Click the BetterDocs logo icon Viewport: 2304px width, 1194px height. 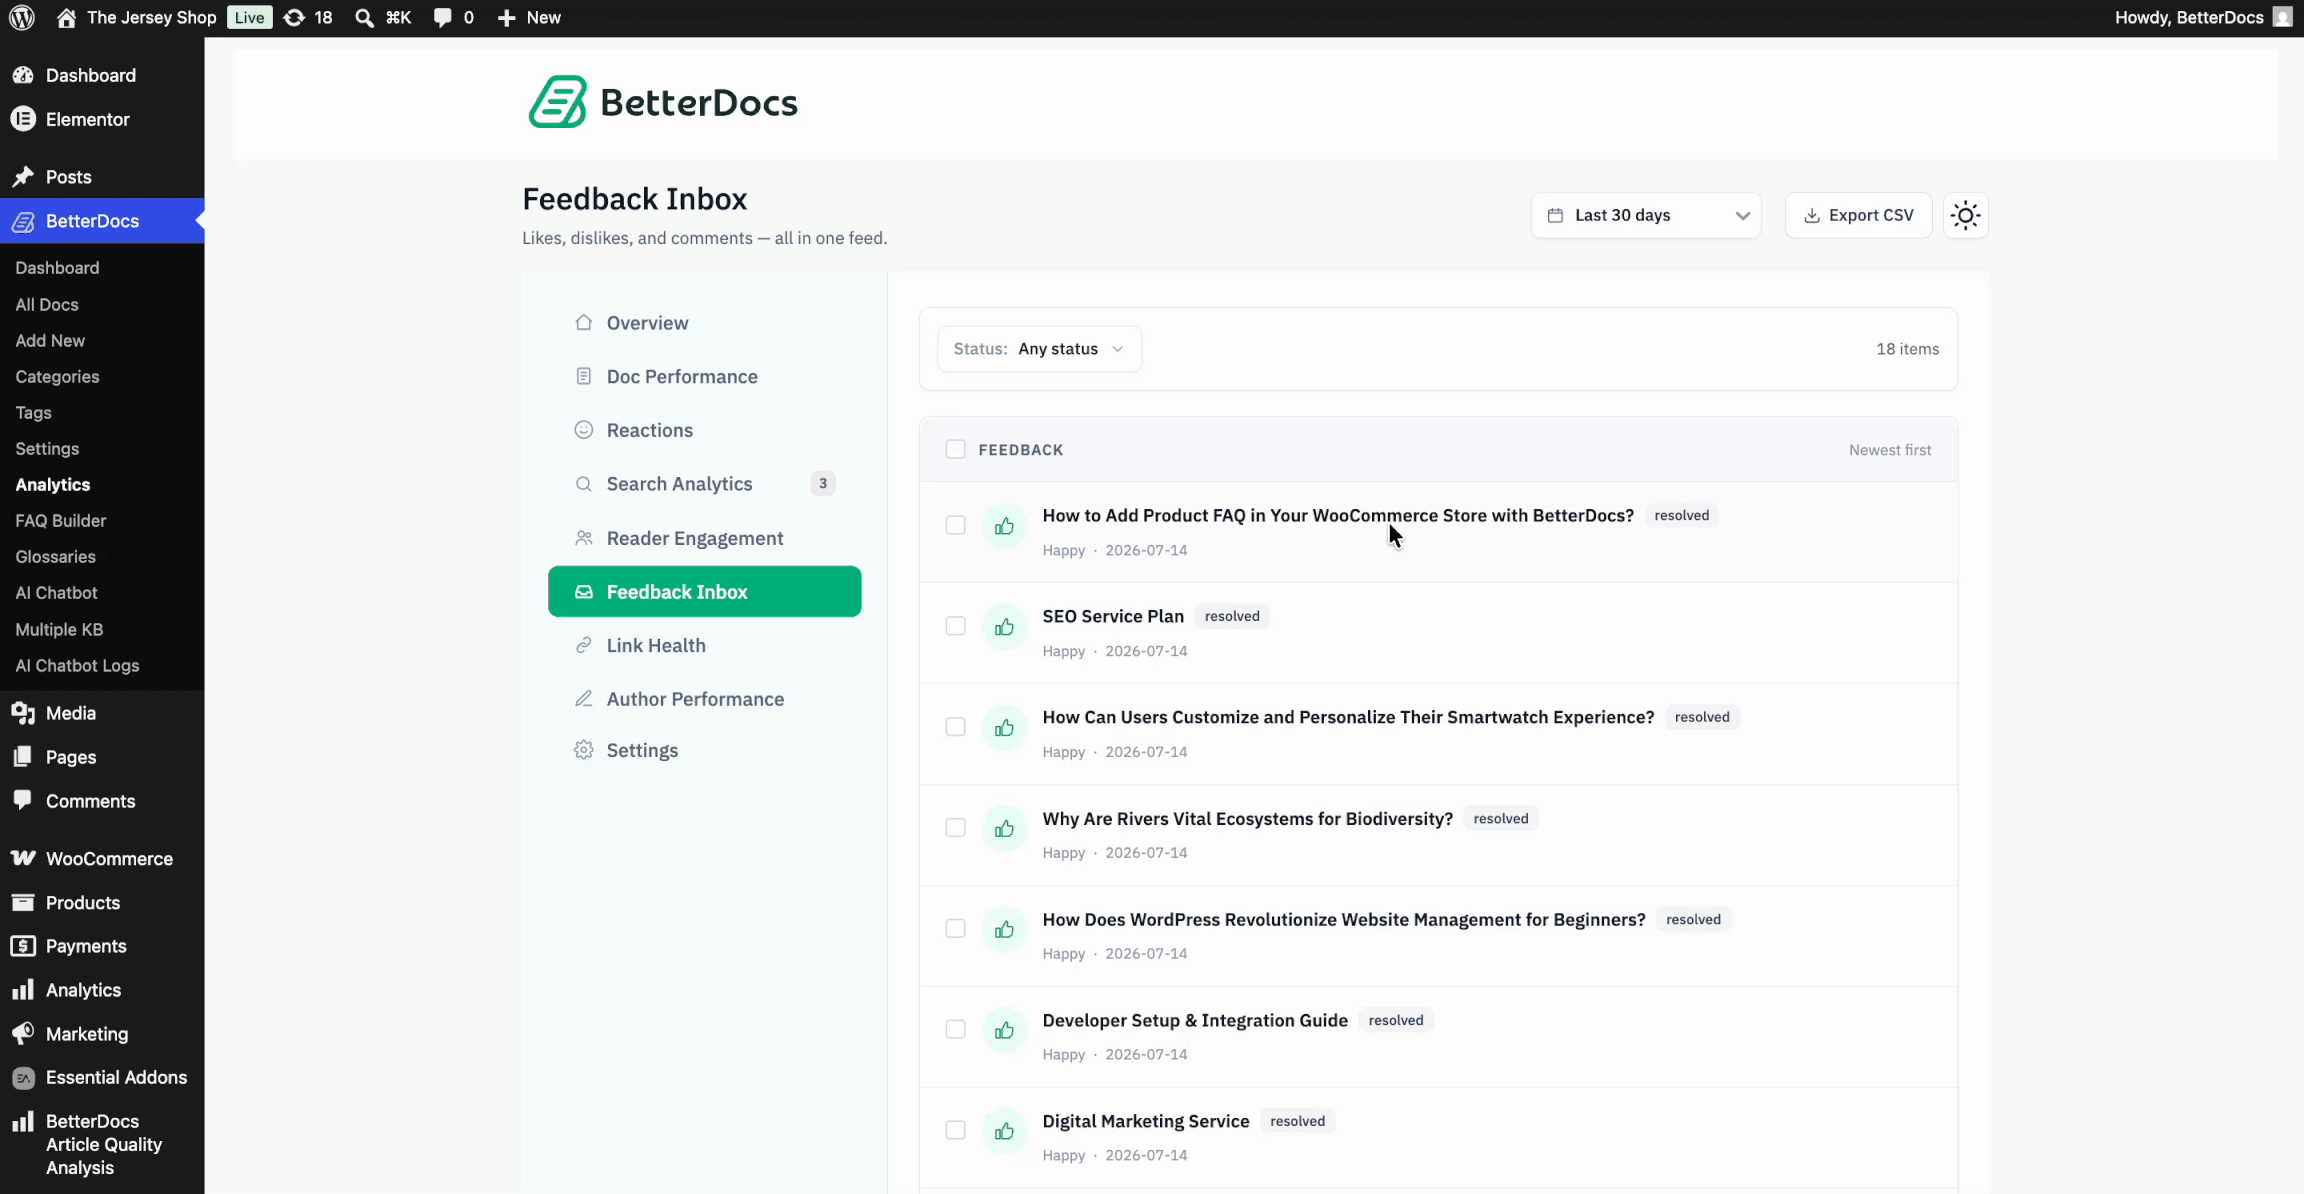pos(557,102)
